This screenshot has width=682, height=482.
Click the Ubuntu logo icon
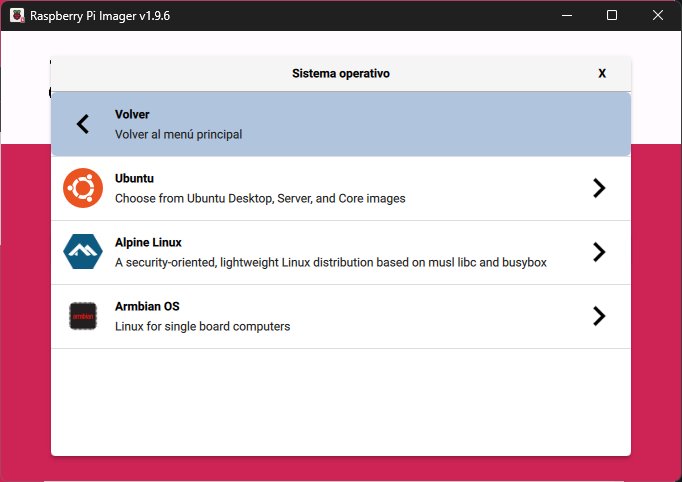83,188
